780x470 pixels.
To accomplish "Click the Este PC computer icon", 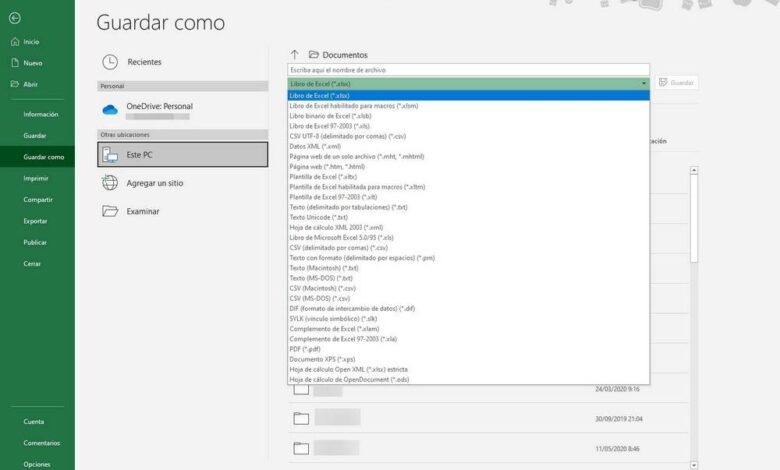I will tap(110, 155).
